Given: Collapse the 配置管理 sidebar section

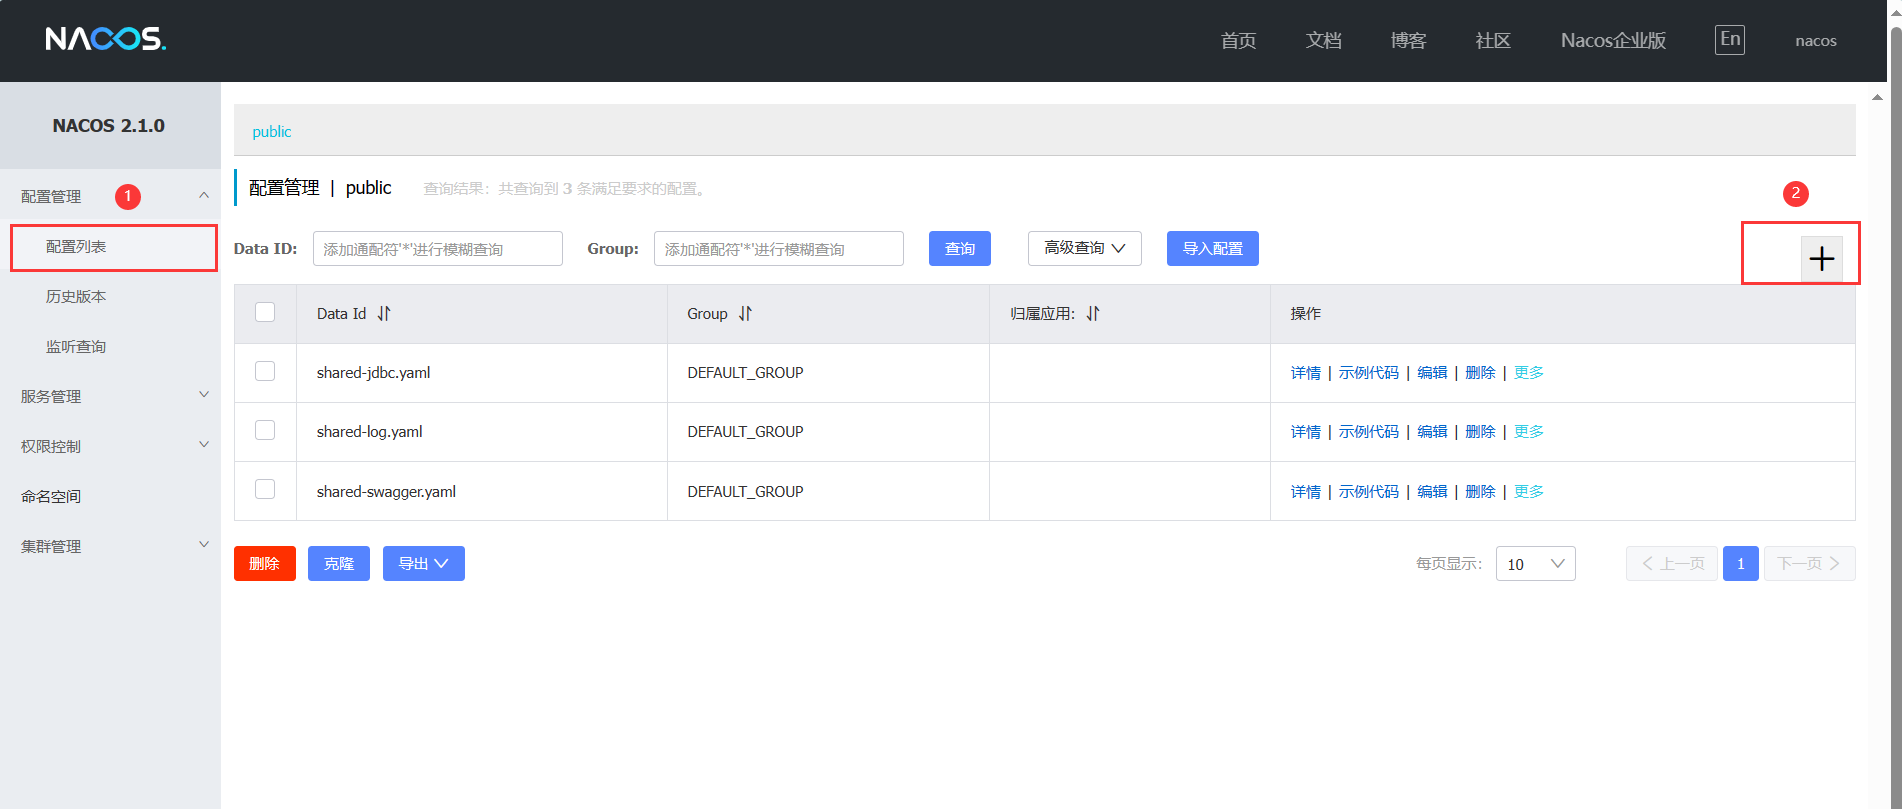Looking at the screenshot, I should pyautogui.click(x=204, y=196).
